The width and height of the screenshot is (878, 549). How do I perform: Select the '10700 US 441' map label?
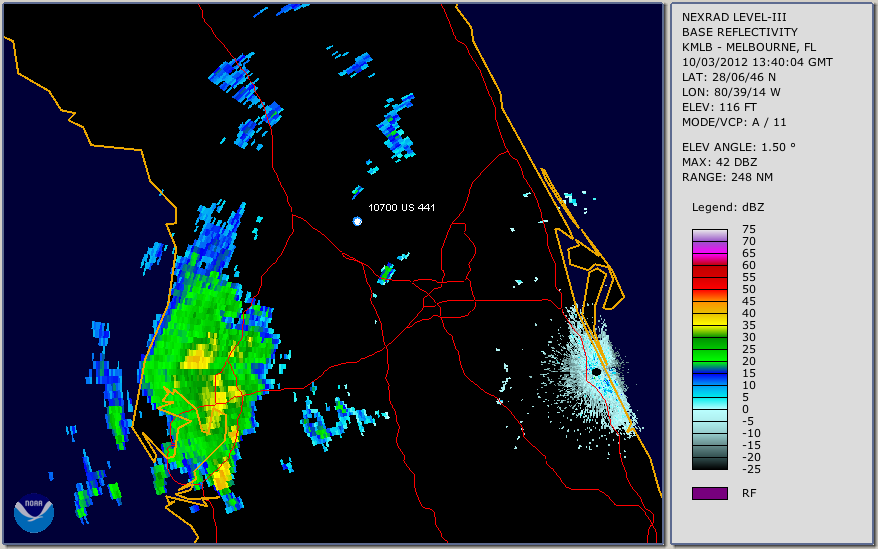point(401,207)
